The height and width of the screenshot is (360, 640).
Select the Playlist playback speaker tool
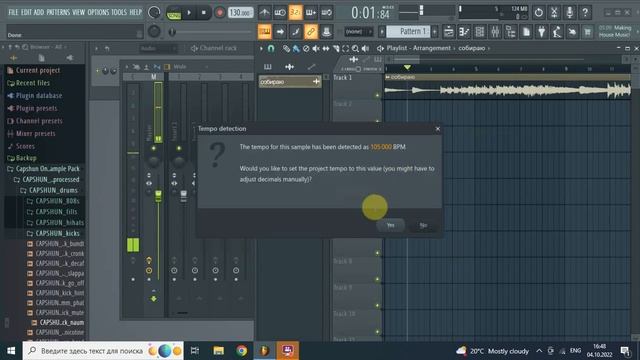365,49
